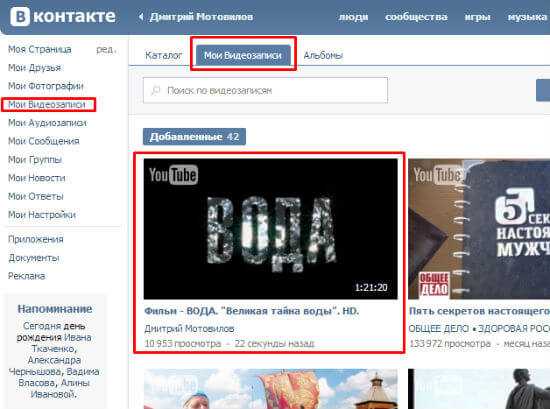Play the ВОДА video thumbnail
Image resolution: width=550 pixels, height=409 pixels.
click(270, 229)
